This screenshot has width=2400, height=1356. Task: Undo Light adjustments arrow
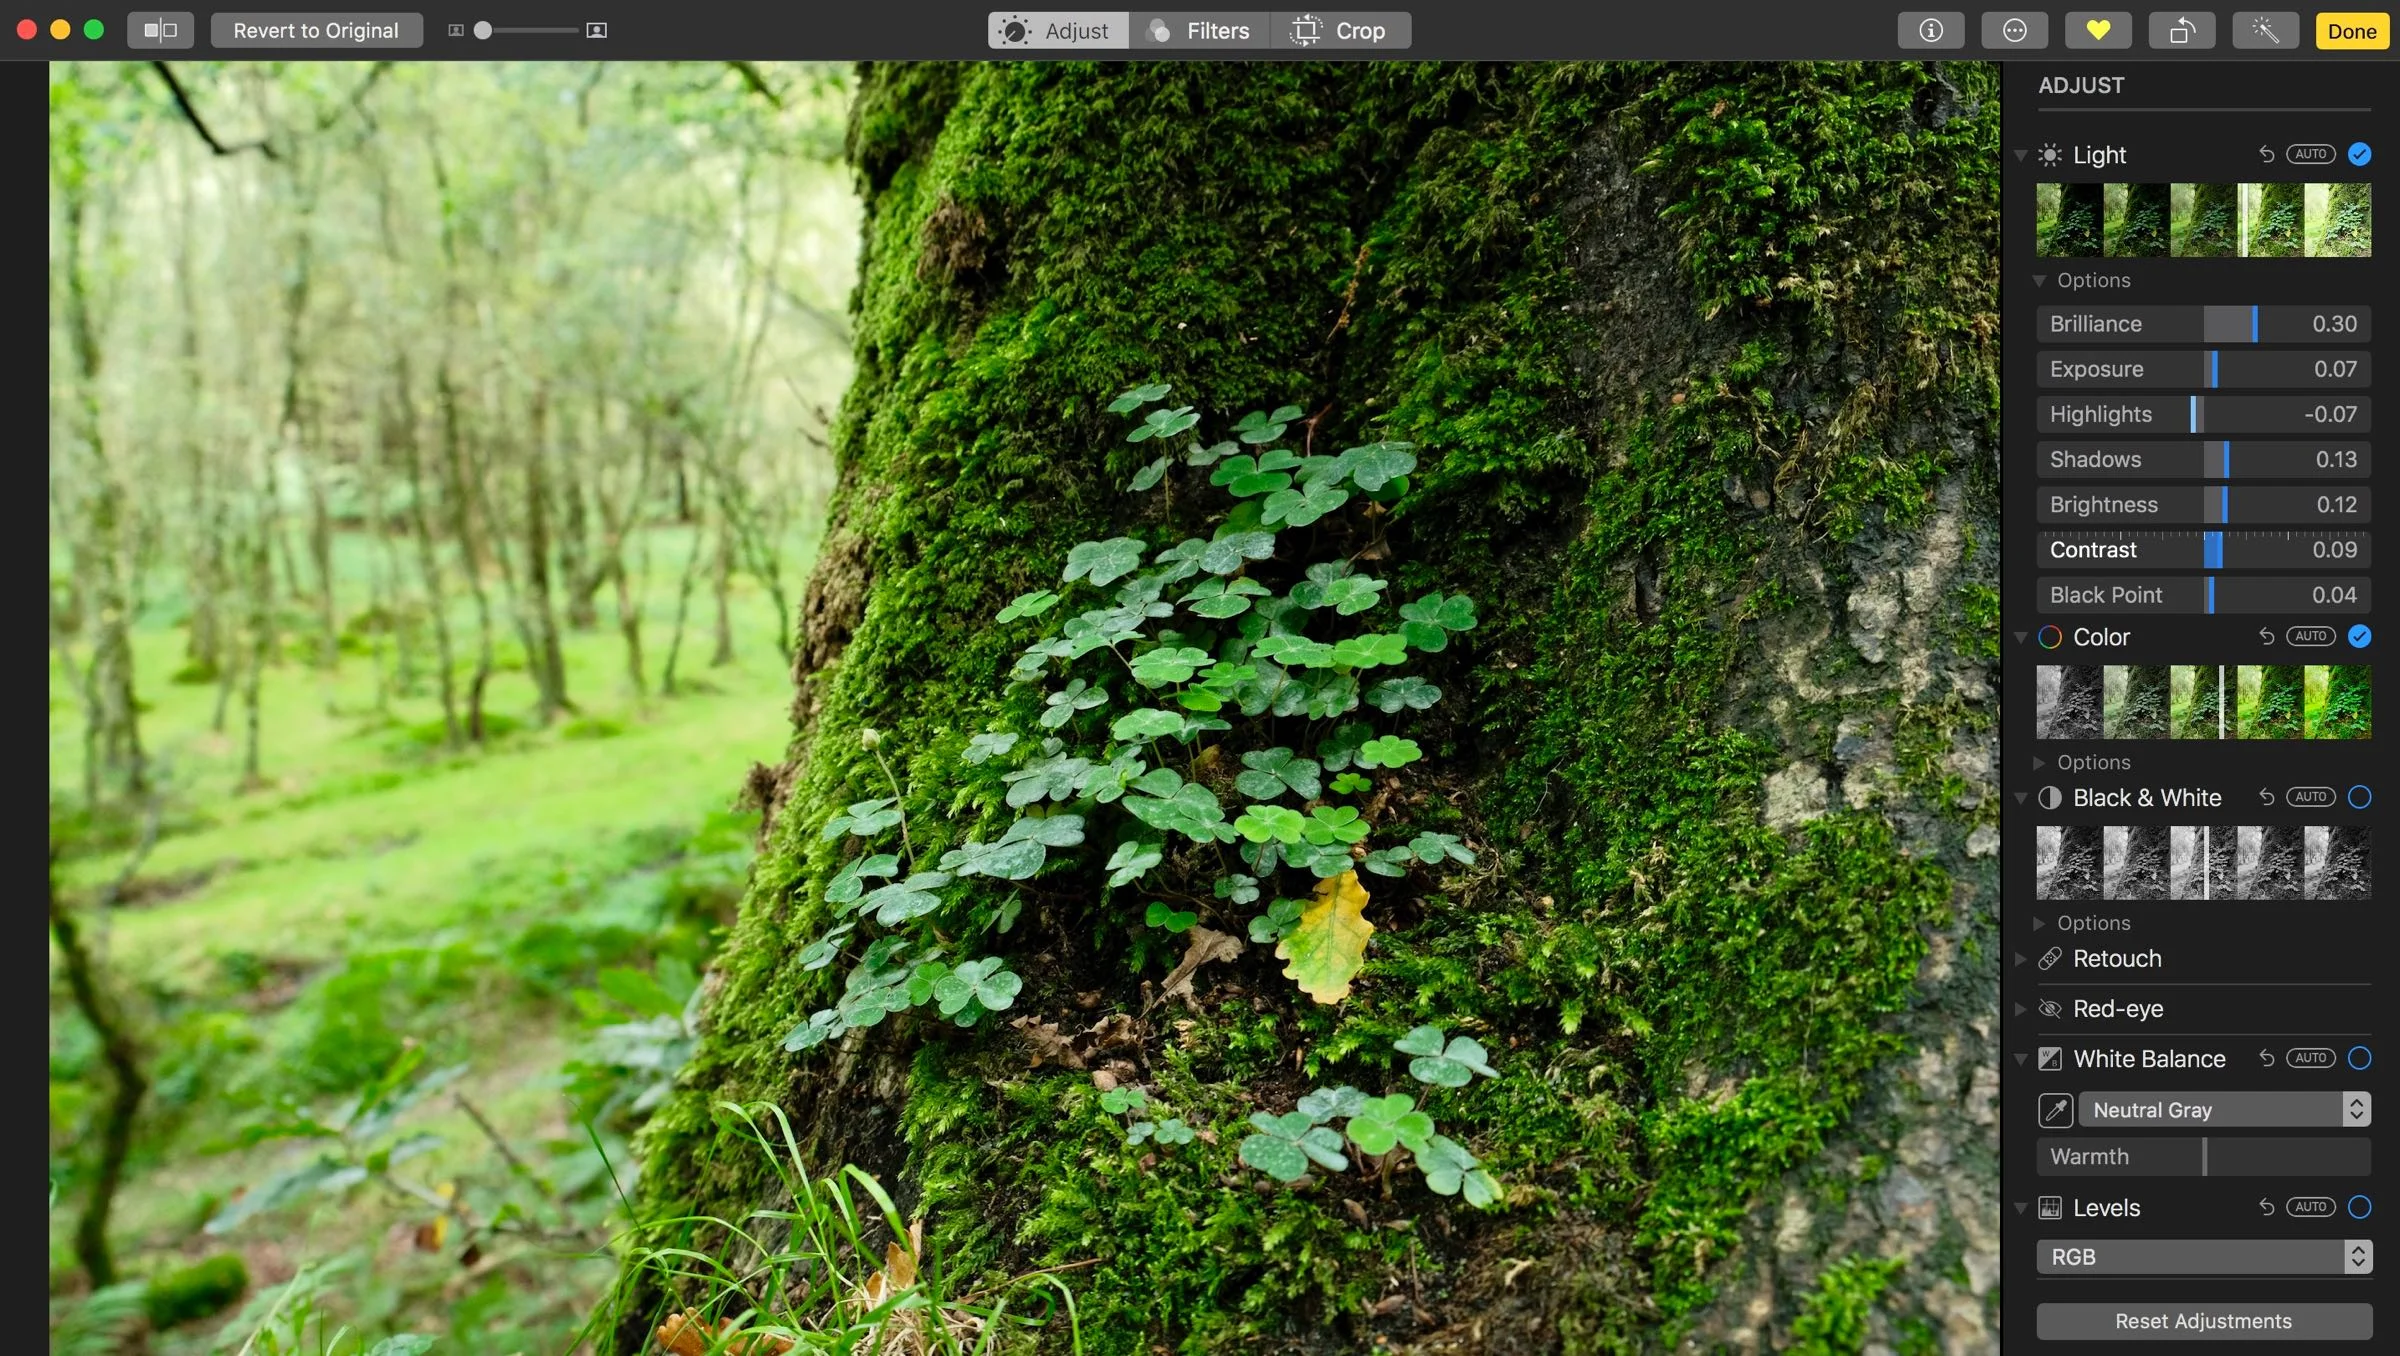pyautogui.click(x=2266, y=154)
